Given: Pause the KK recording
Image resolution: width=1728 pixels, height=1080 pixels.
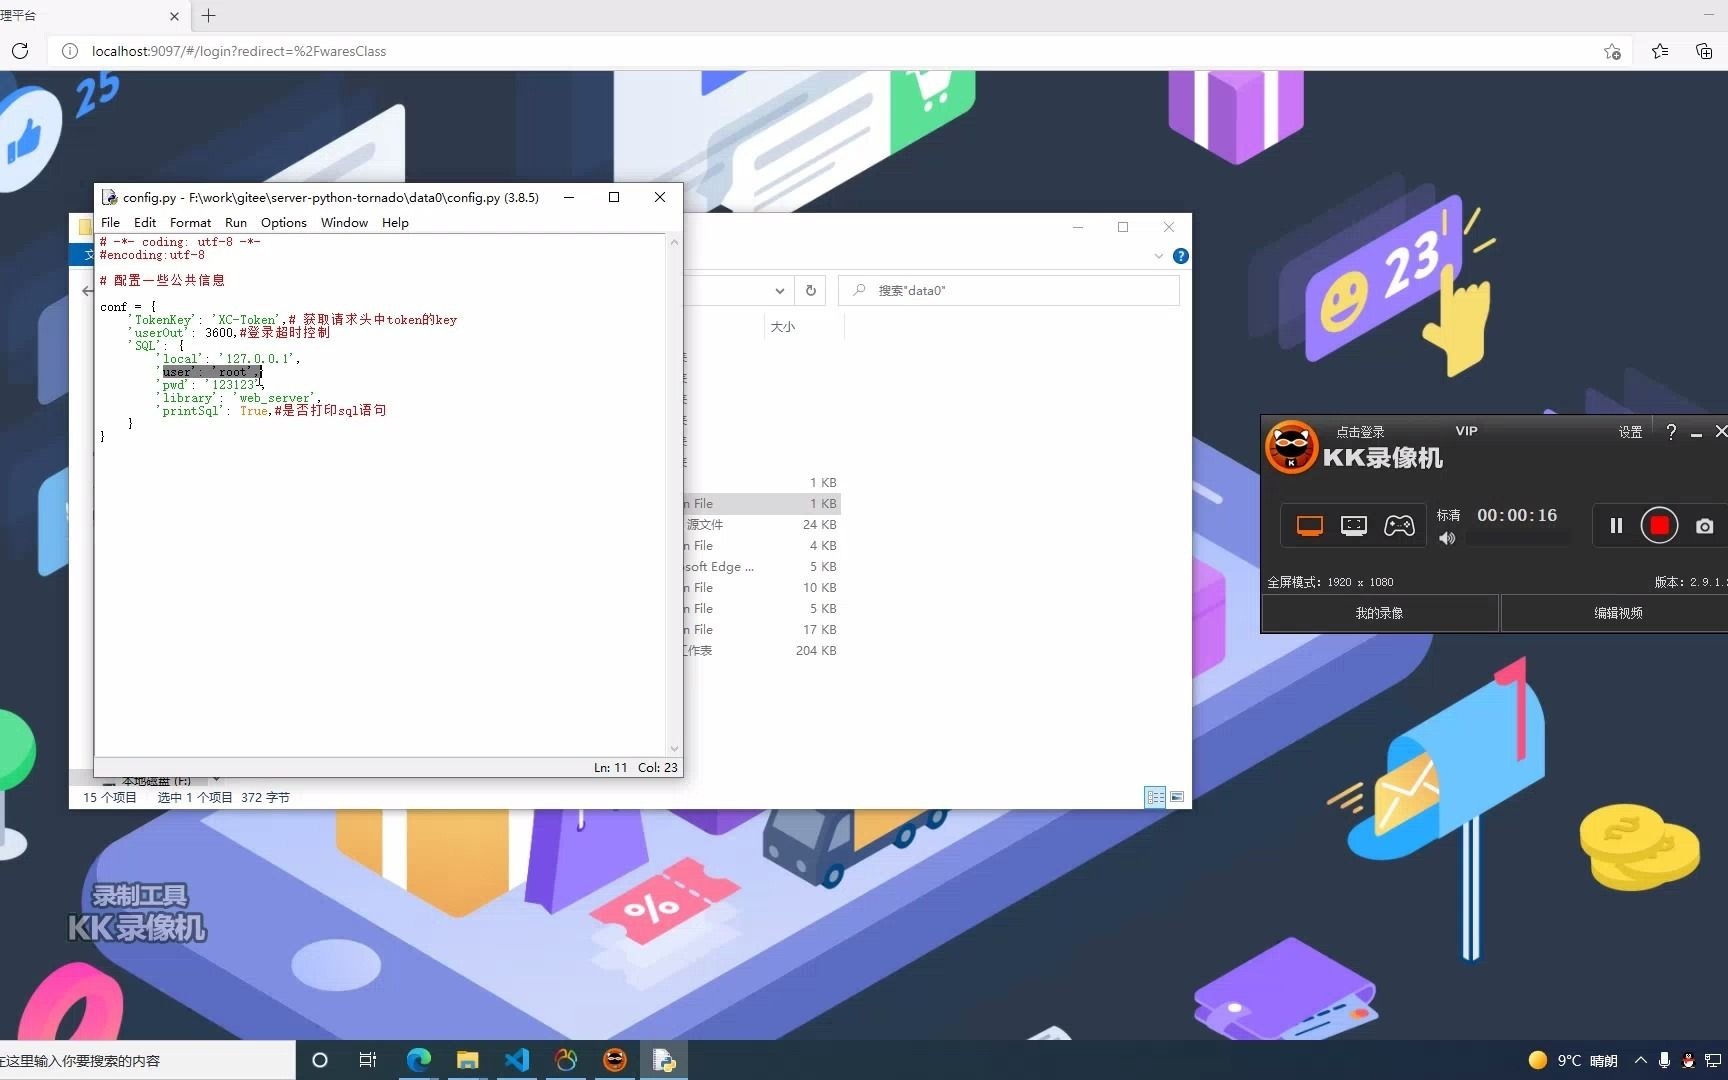Looking at the screenshot, I should (1616, 526).
